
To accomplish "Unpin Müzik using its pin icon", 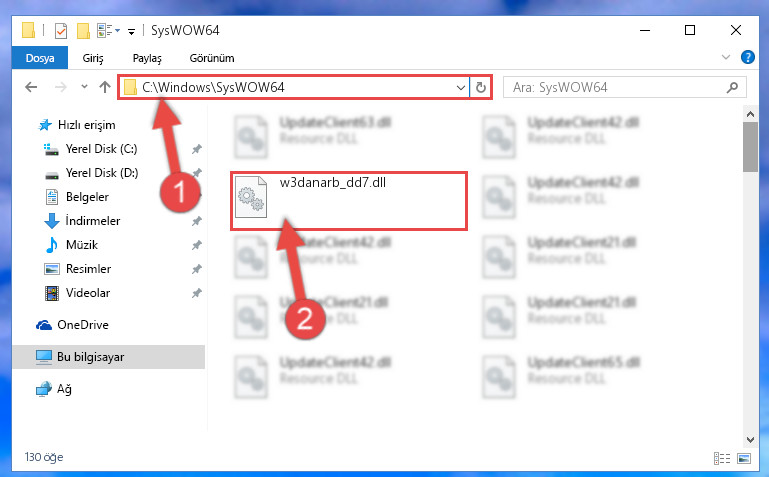I will point(197,245).
